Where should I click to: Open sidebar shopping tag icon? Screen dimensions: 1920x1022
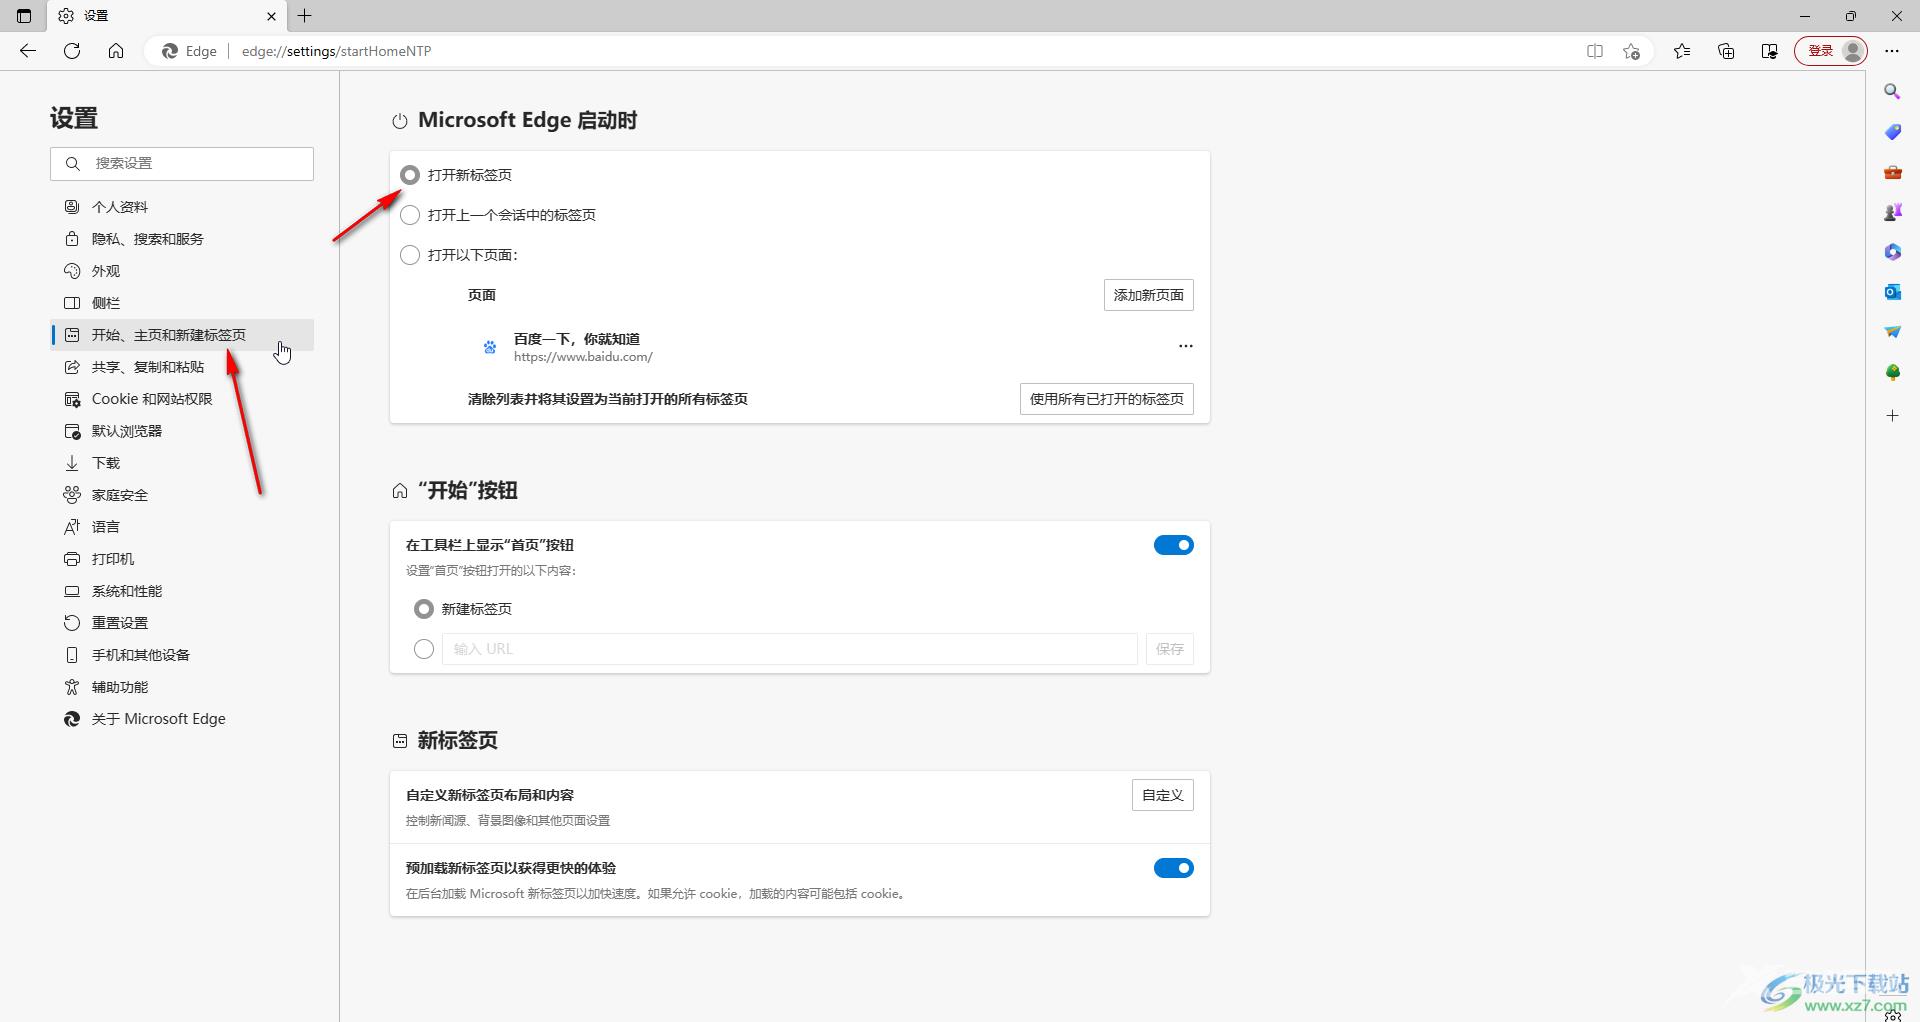(1892, 132)
